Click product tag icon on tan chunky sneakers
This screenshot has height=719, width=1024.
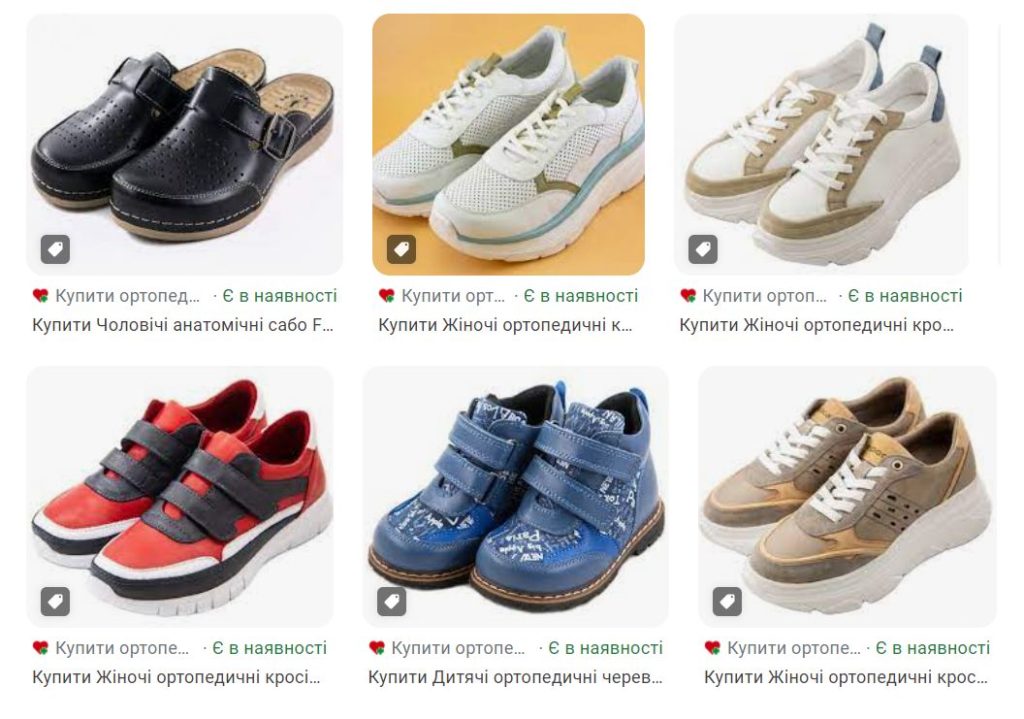point(728,601)
